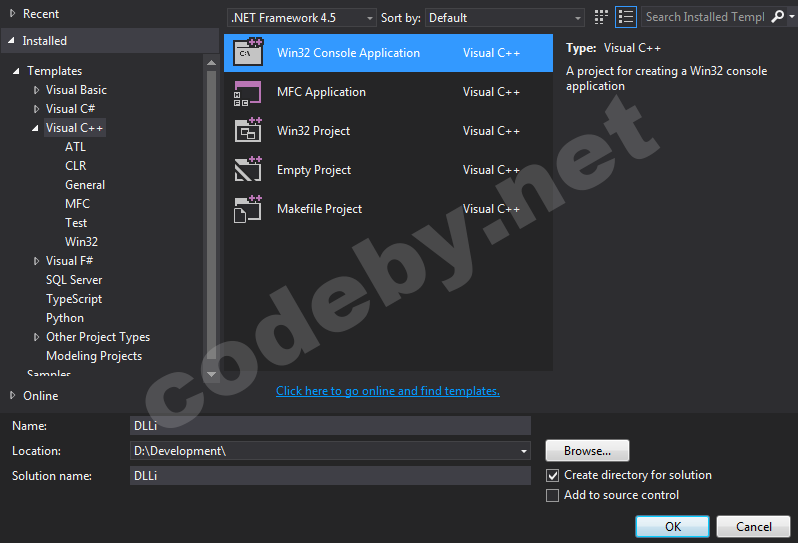Select the 'Win32 Project' template name
The width and height of the screenshot is (798, 543).
pos(314,131)
